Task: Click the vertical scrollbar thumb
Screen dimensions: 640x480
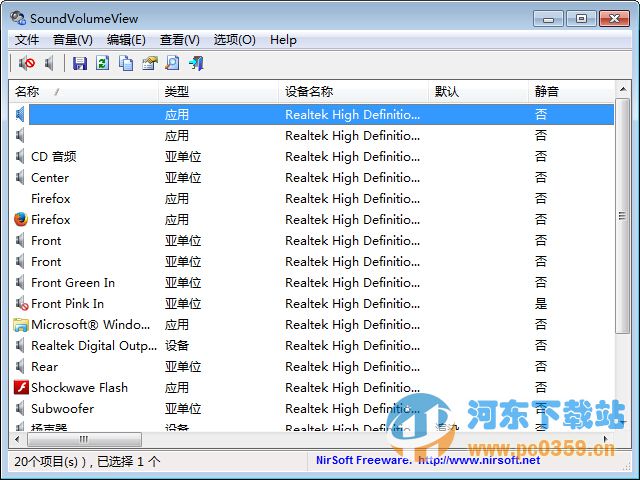Action: pos(622,216)
